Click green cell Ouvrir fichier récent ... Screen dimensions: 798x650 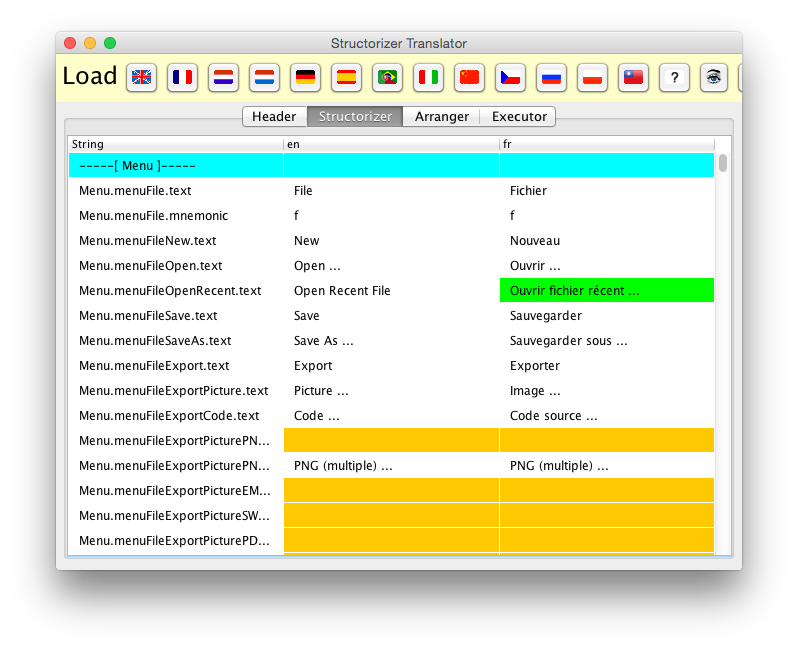coord(607,291)
